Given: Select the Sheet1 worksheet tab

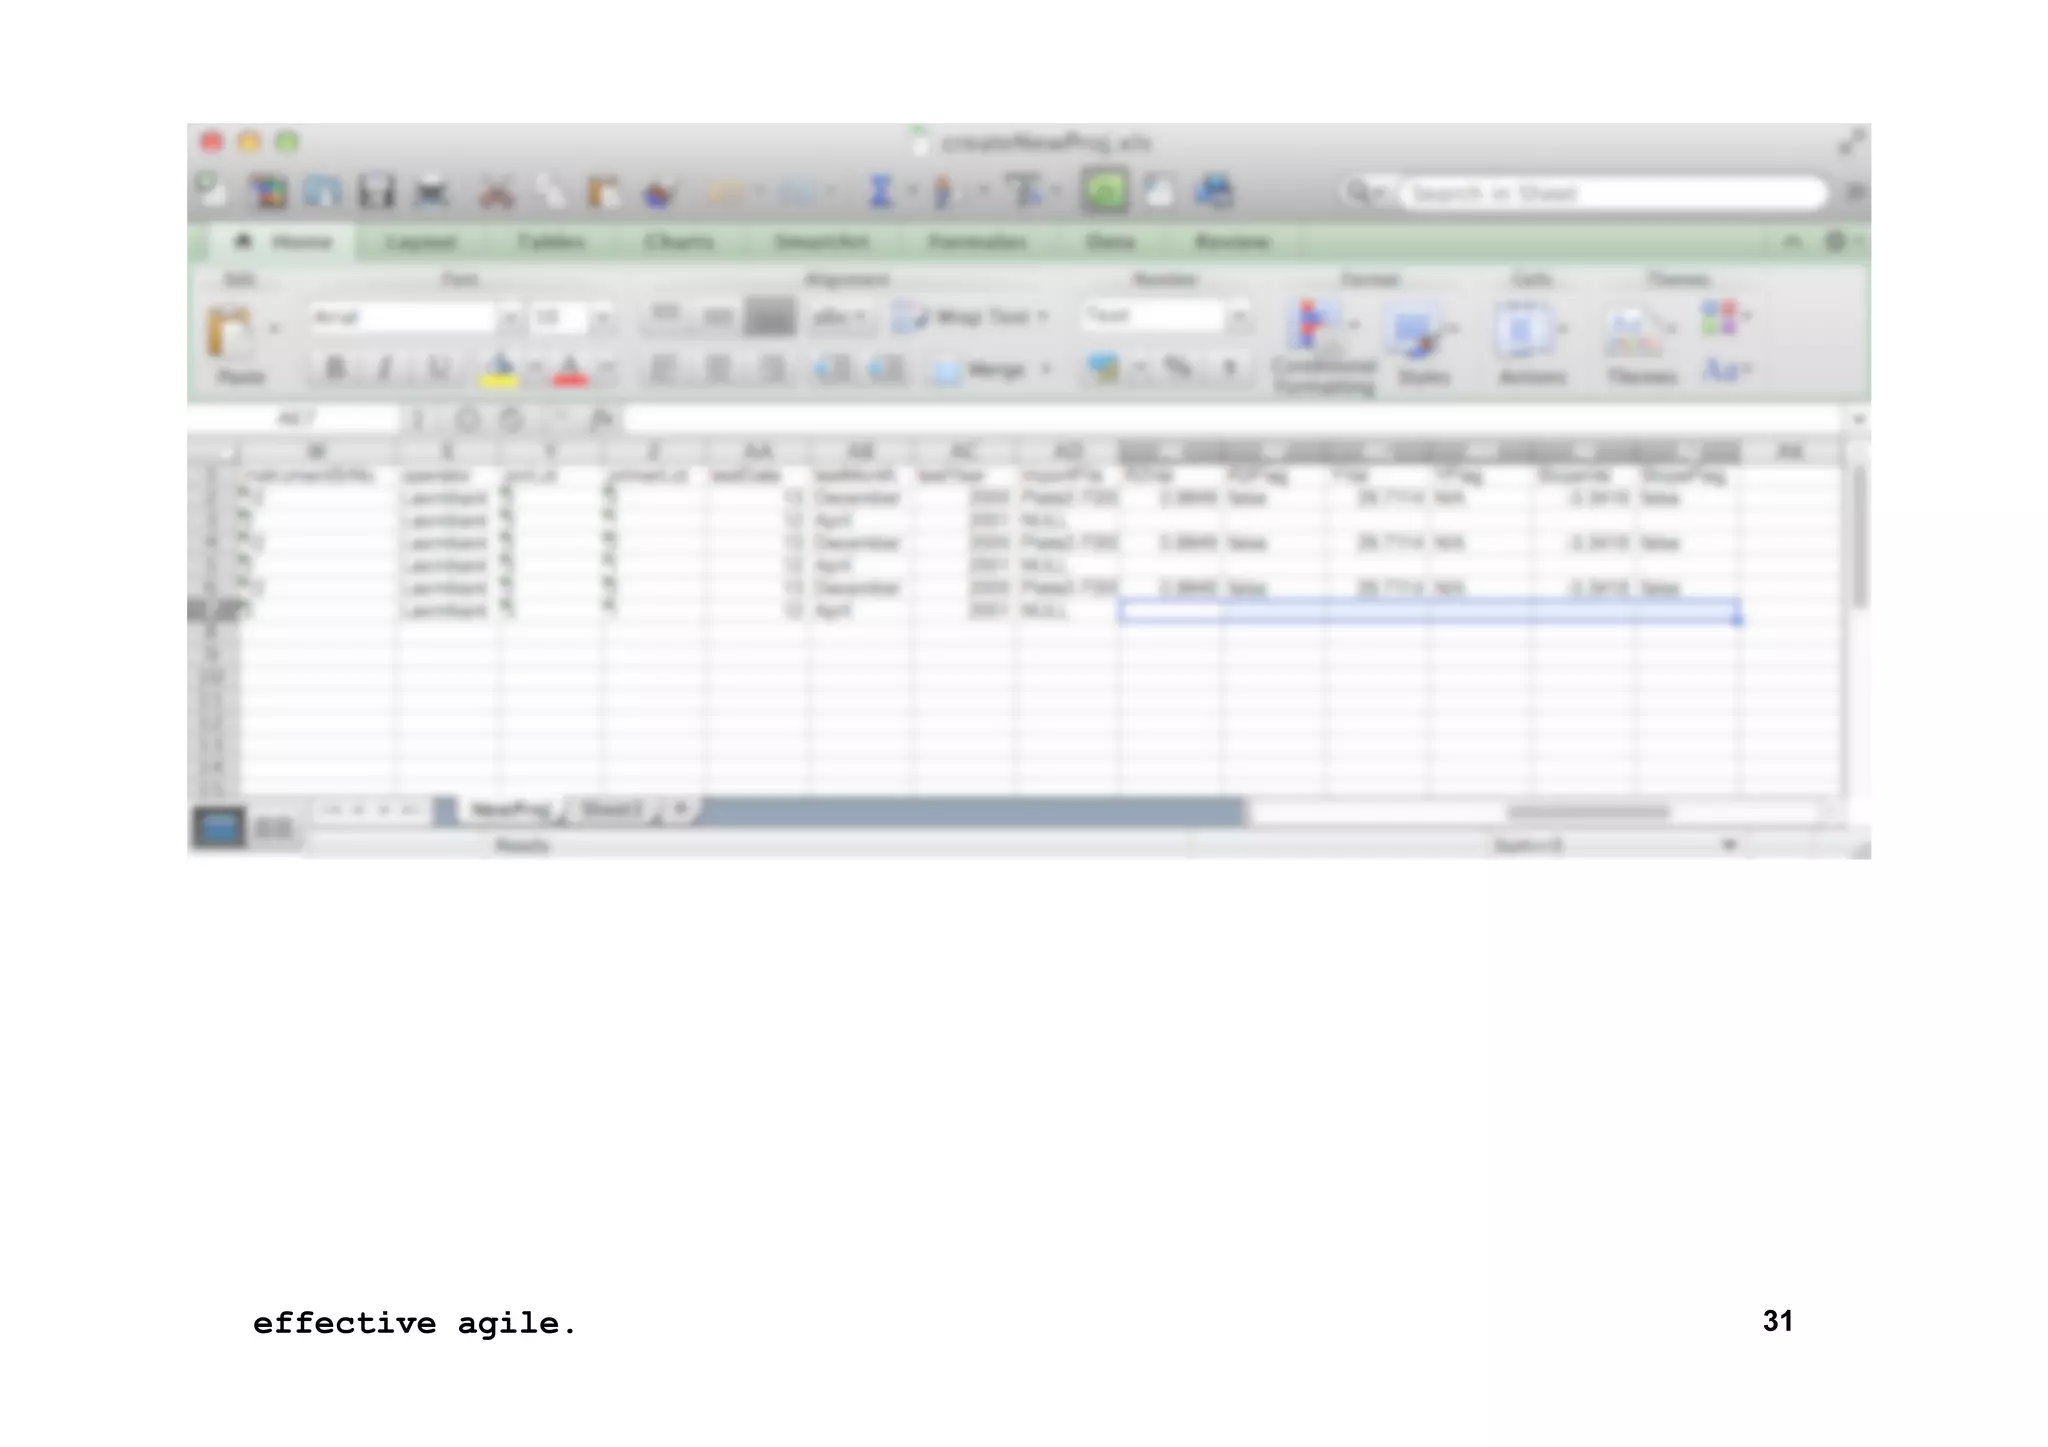Looking at the screenshot, I should 611,809.
